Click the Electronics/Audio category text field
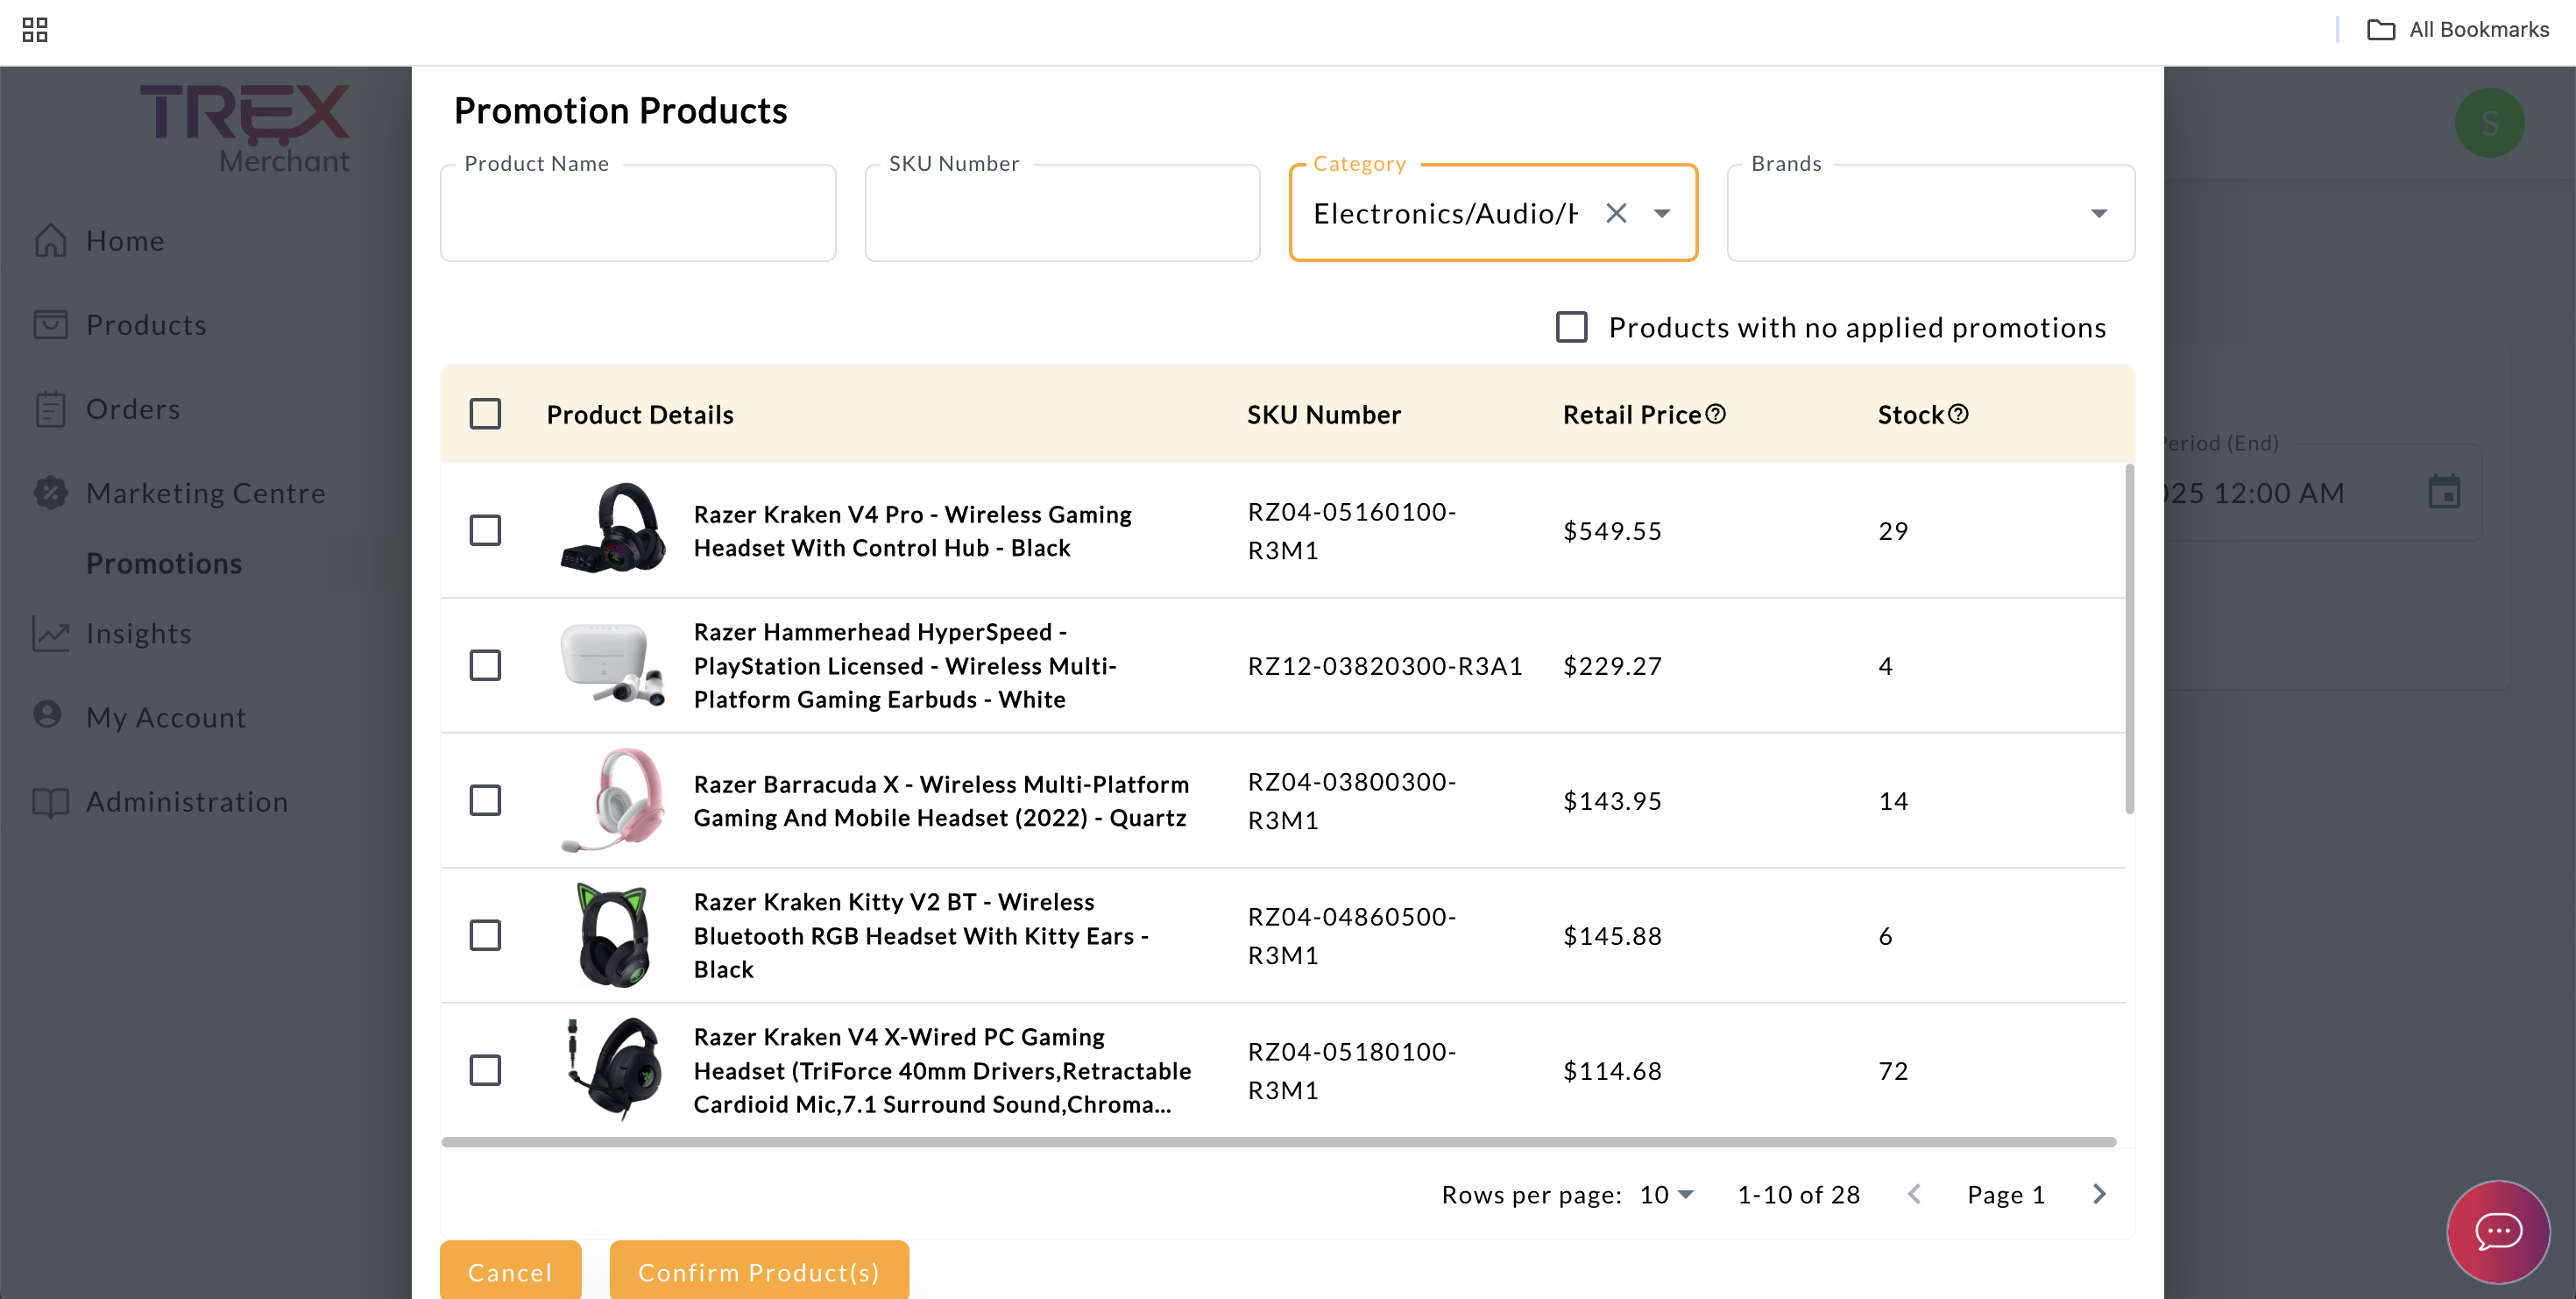Screen dimensions: 2576x1299 pos(1446,213)
